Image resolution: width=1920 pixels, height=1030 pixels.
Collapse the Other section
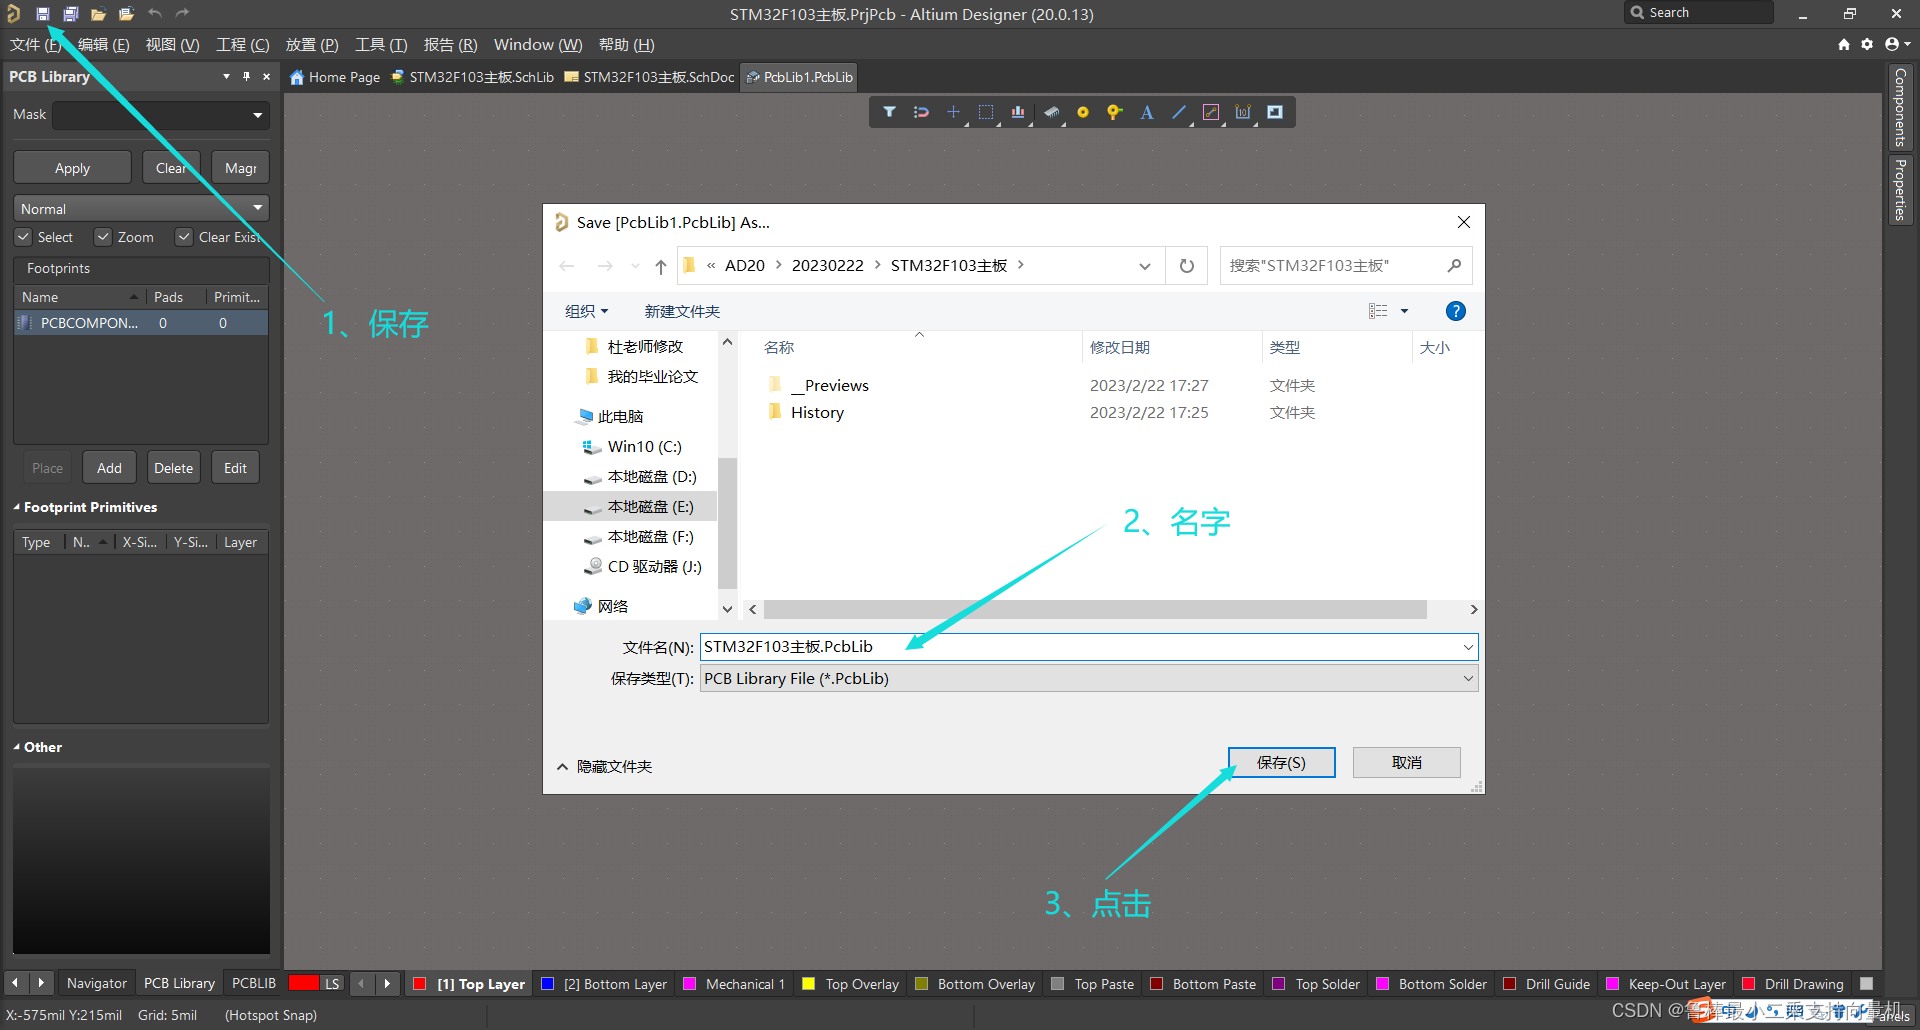[17, 747]
